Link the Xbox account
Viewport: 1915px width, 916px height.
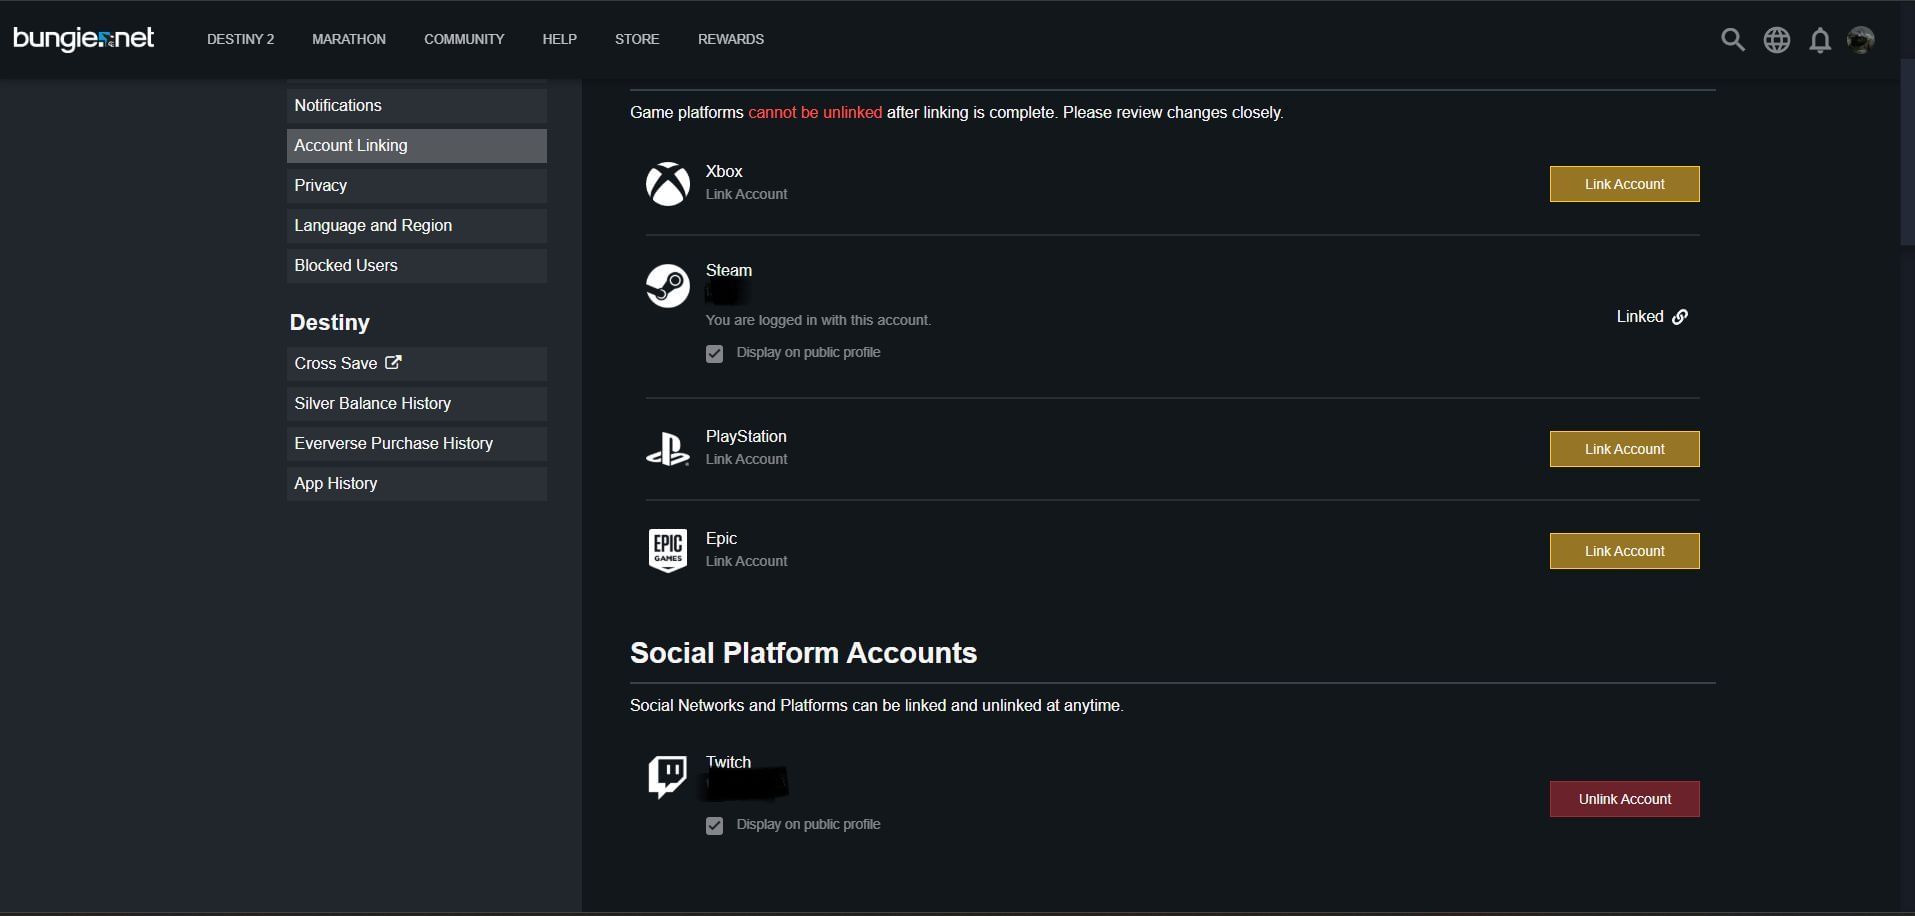click(x=1625, y=184)
